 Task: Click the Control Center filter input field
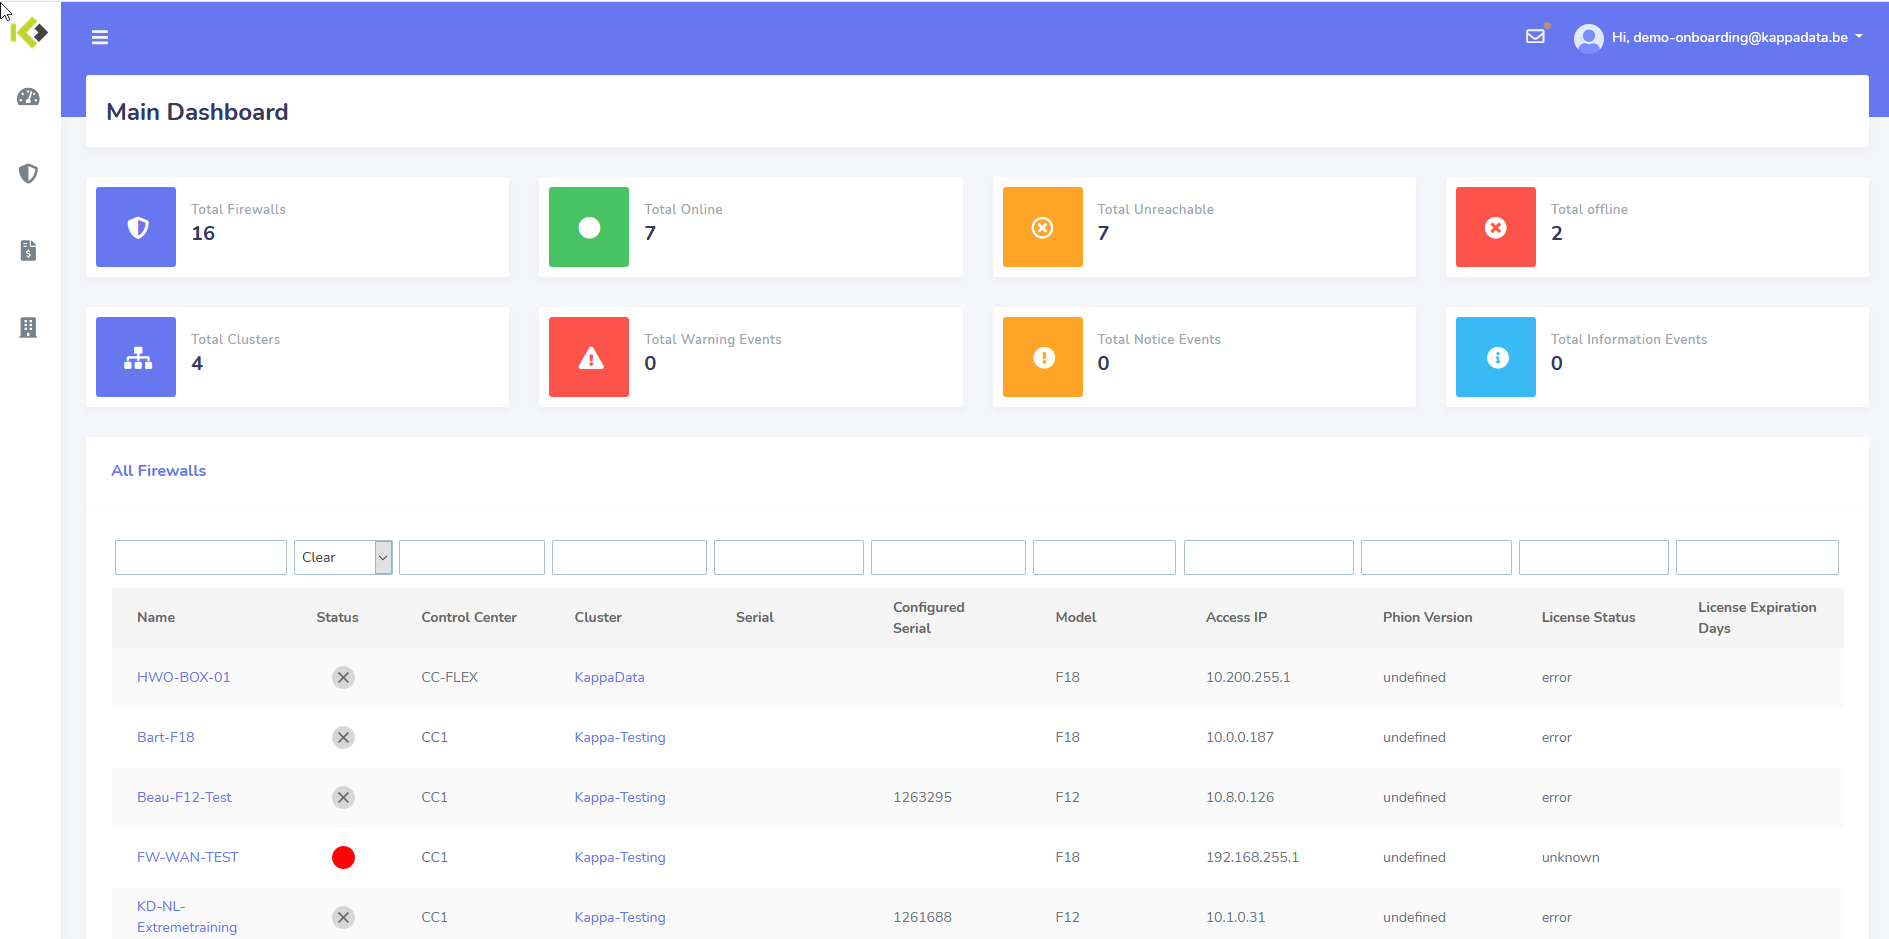[x=471, y=557]
